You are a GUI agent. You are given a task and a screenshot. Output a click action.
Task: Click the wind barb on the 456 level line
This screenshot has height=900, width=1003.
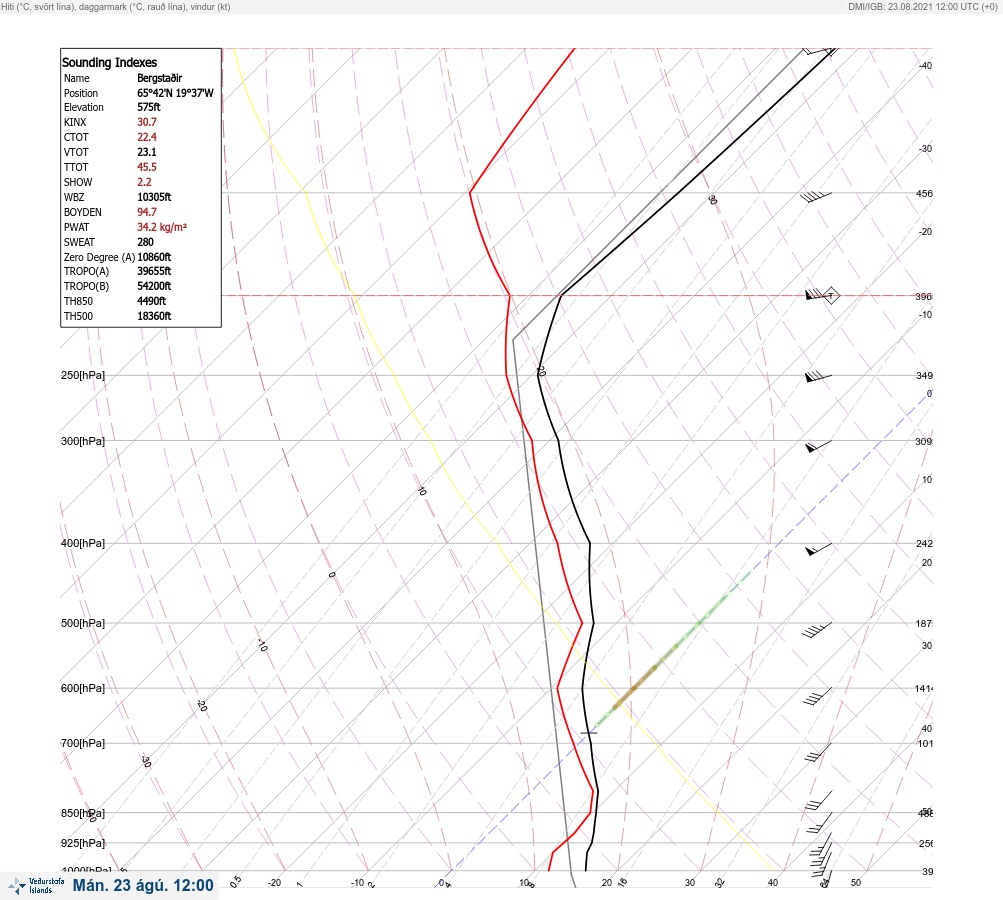point(816,196)
